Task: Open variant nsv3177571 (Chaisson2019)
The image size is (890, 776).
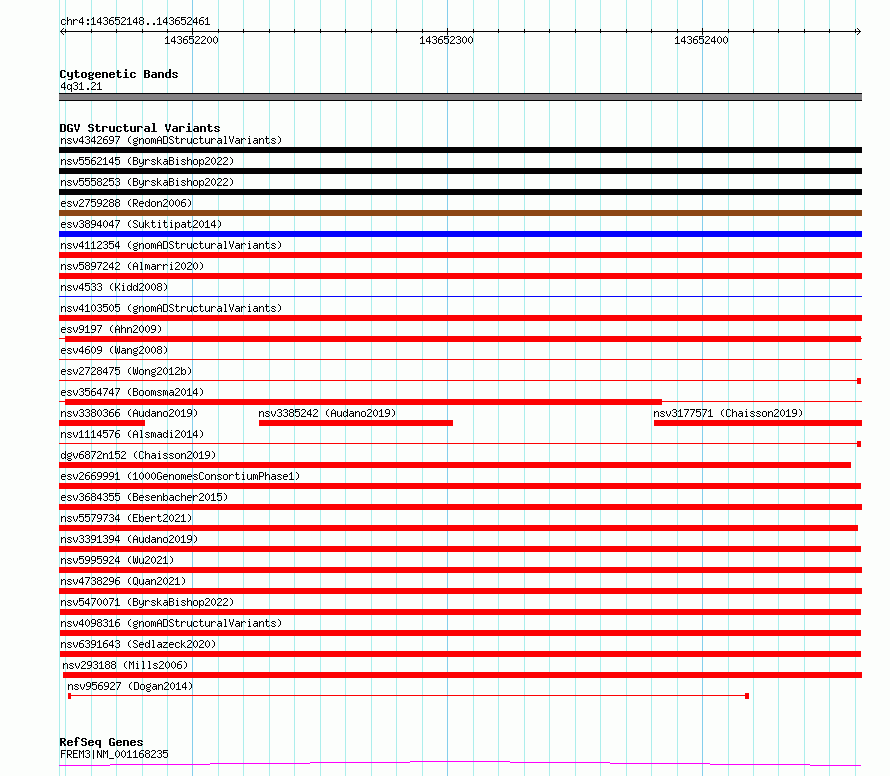Action: pyautogui.click(x=728, y=413)
